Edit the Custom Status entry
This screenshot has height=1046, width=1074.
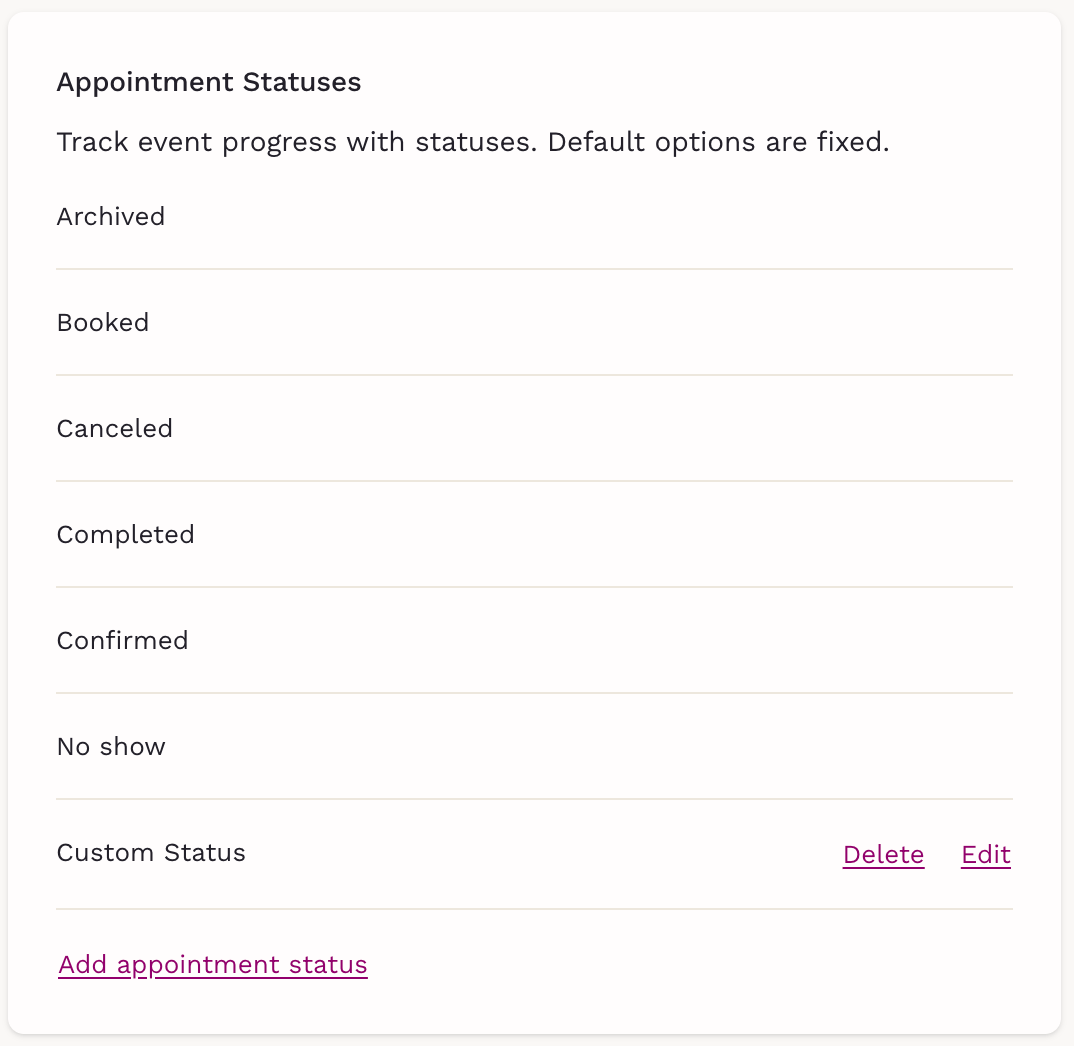pos(986,855)
